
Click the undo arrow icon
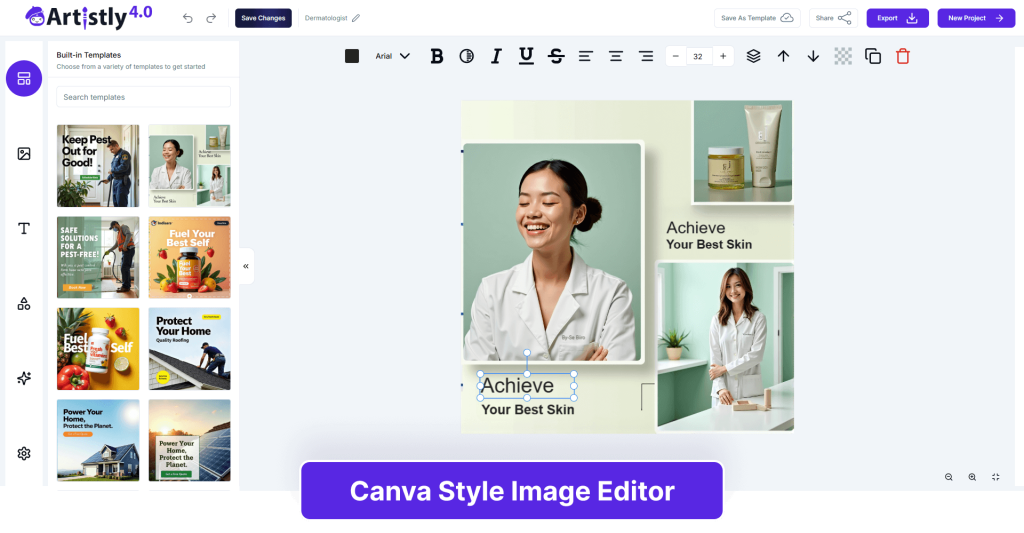pos(188,18)
